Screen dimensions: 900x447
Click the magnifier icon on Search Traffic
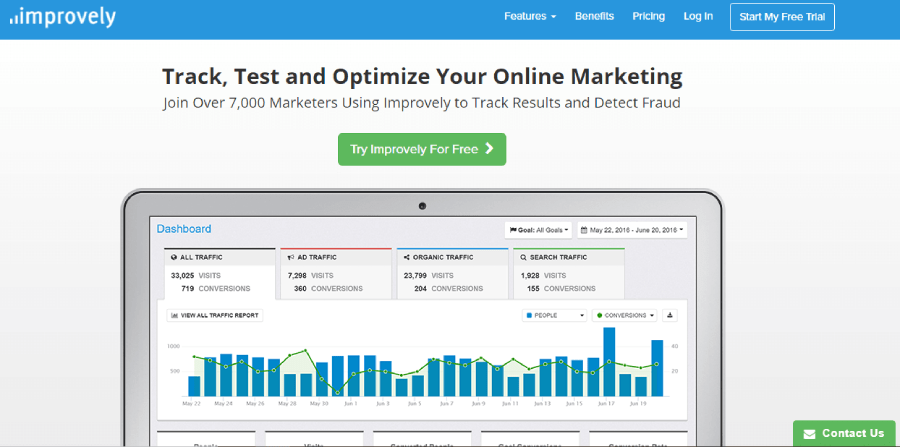click(523, 258)
